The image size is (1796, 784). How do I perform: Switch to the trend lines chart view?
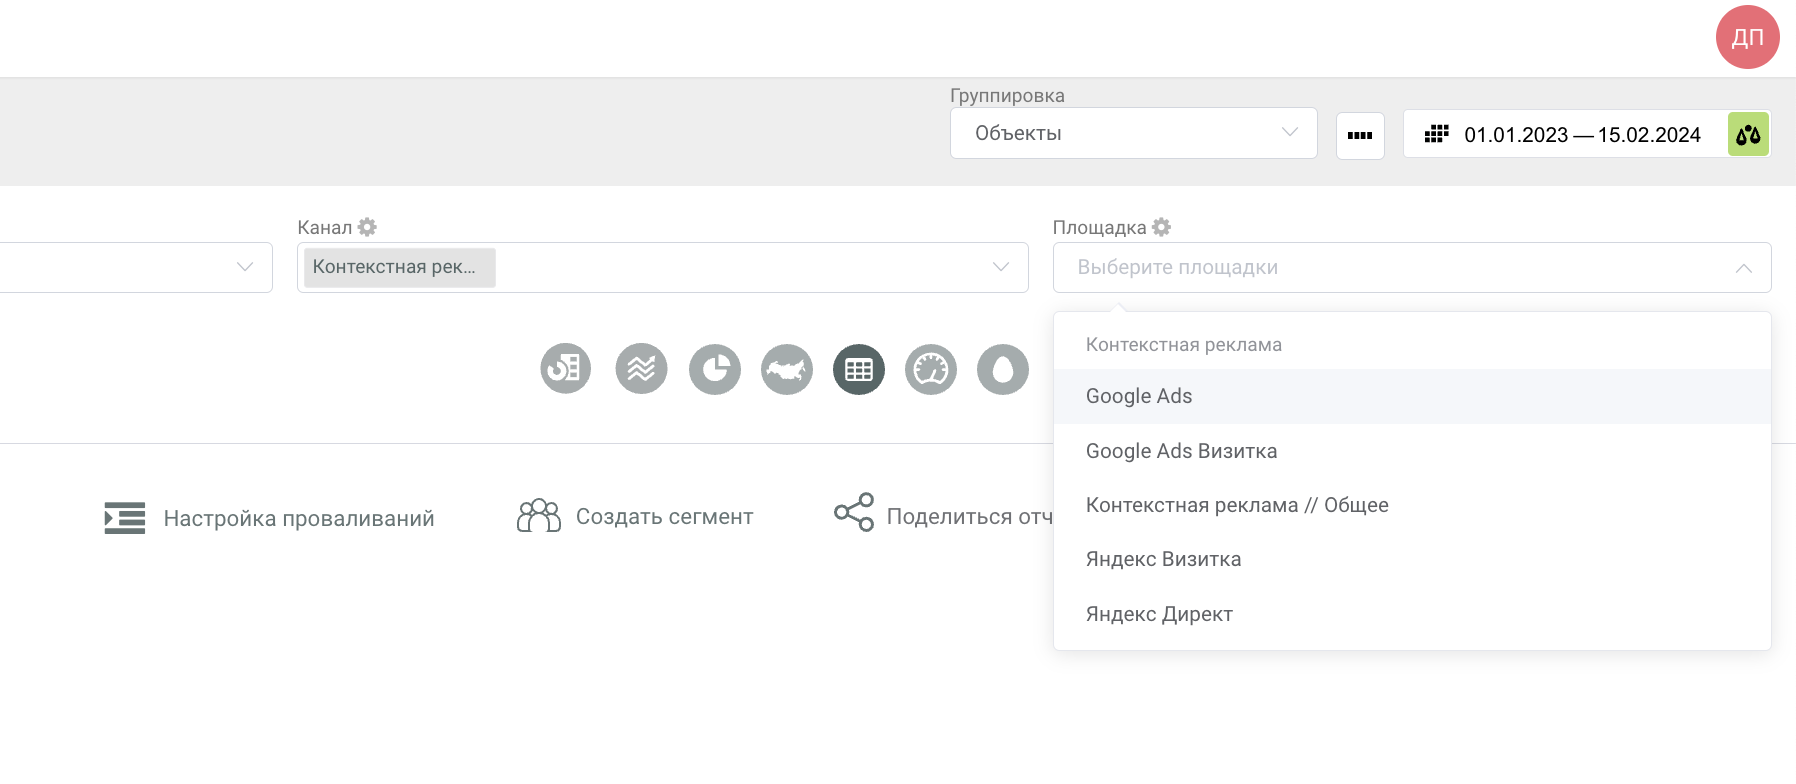pos(641,369)
